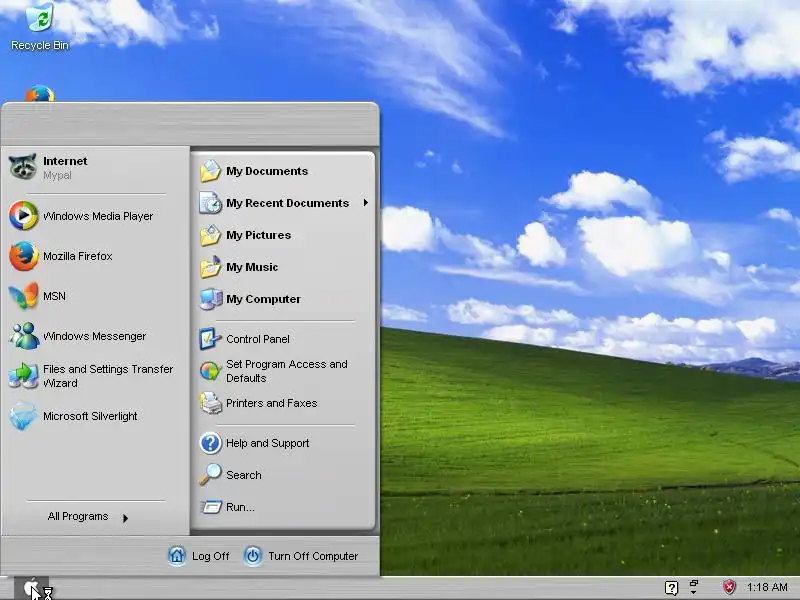This screenshot has width=800, height=600.
Task: Click the Help and Support label
Action: pos(267,443)
